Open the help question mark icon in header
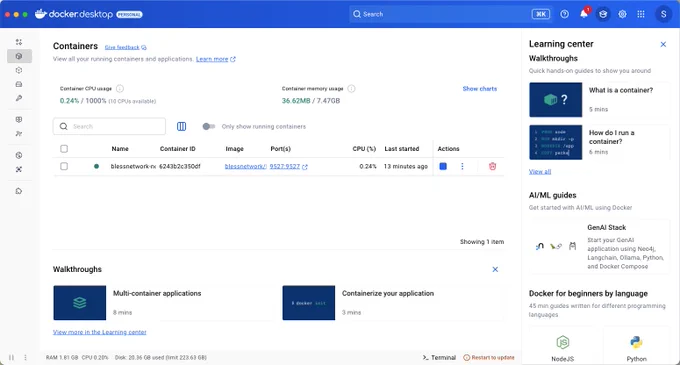 point(564,14)
